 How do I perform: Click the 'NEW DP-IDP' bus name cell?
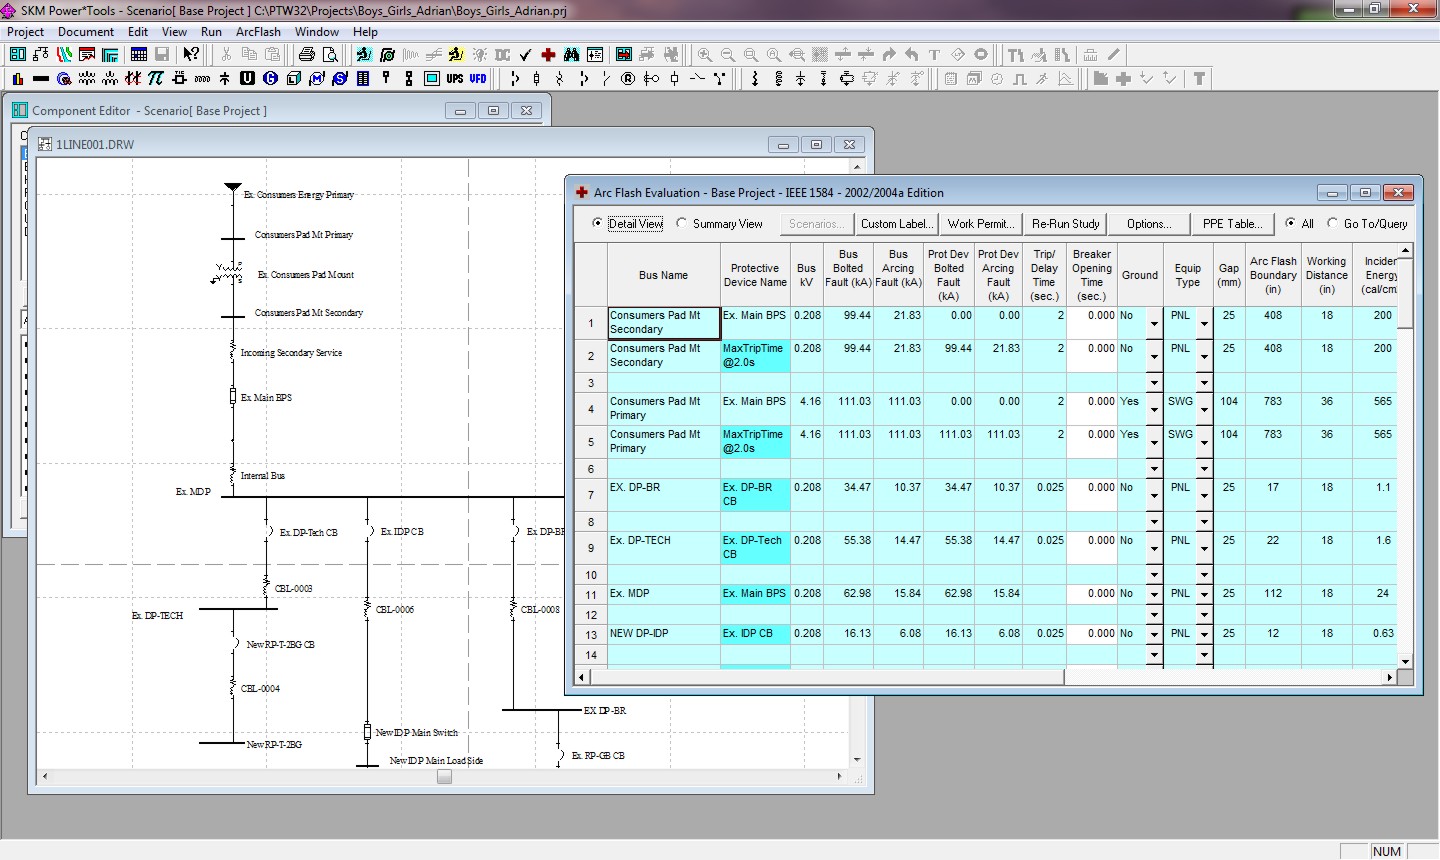click(663, 634)
